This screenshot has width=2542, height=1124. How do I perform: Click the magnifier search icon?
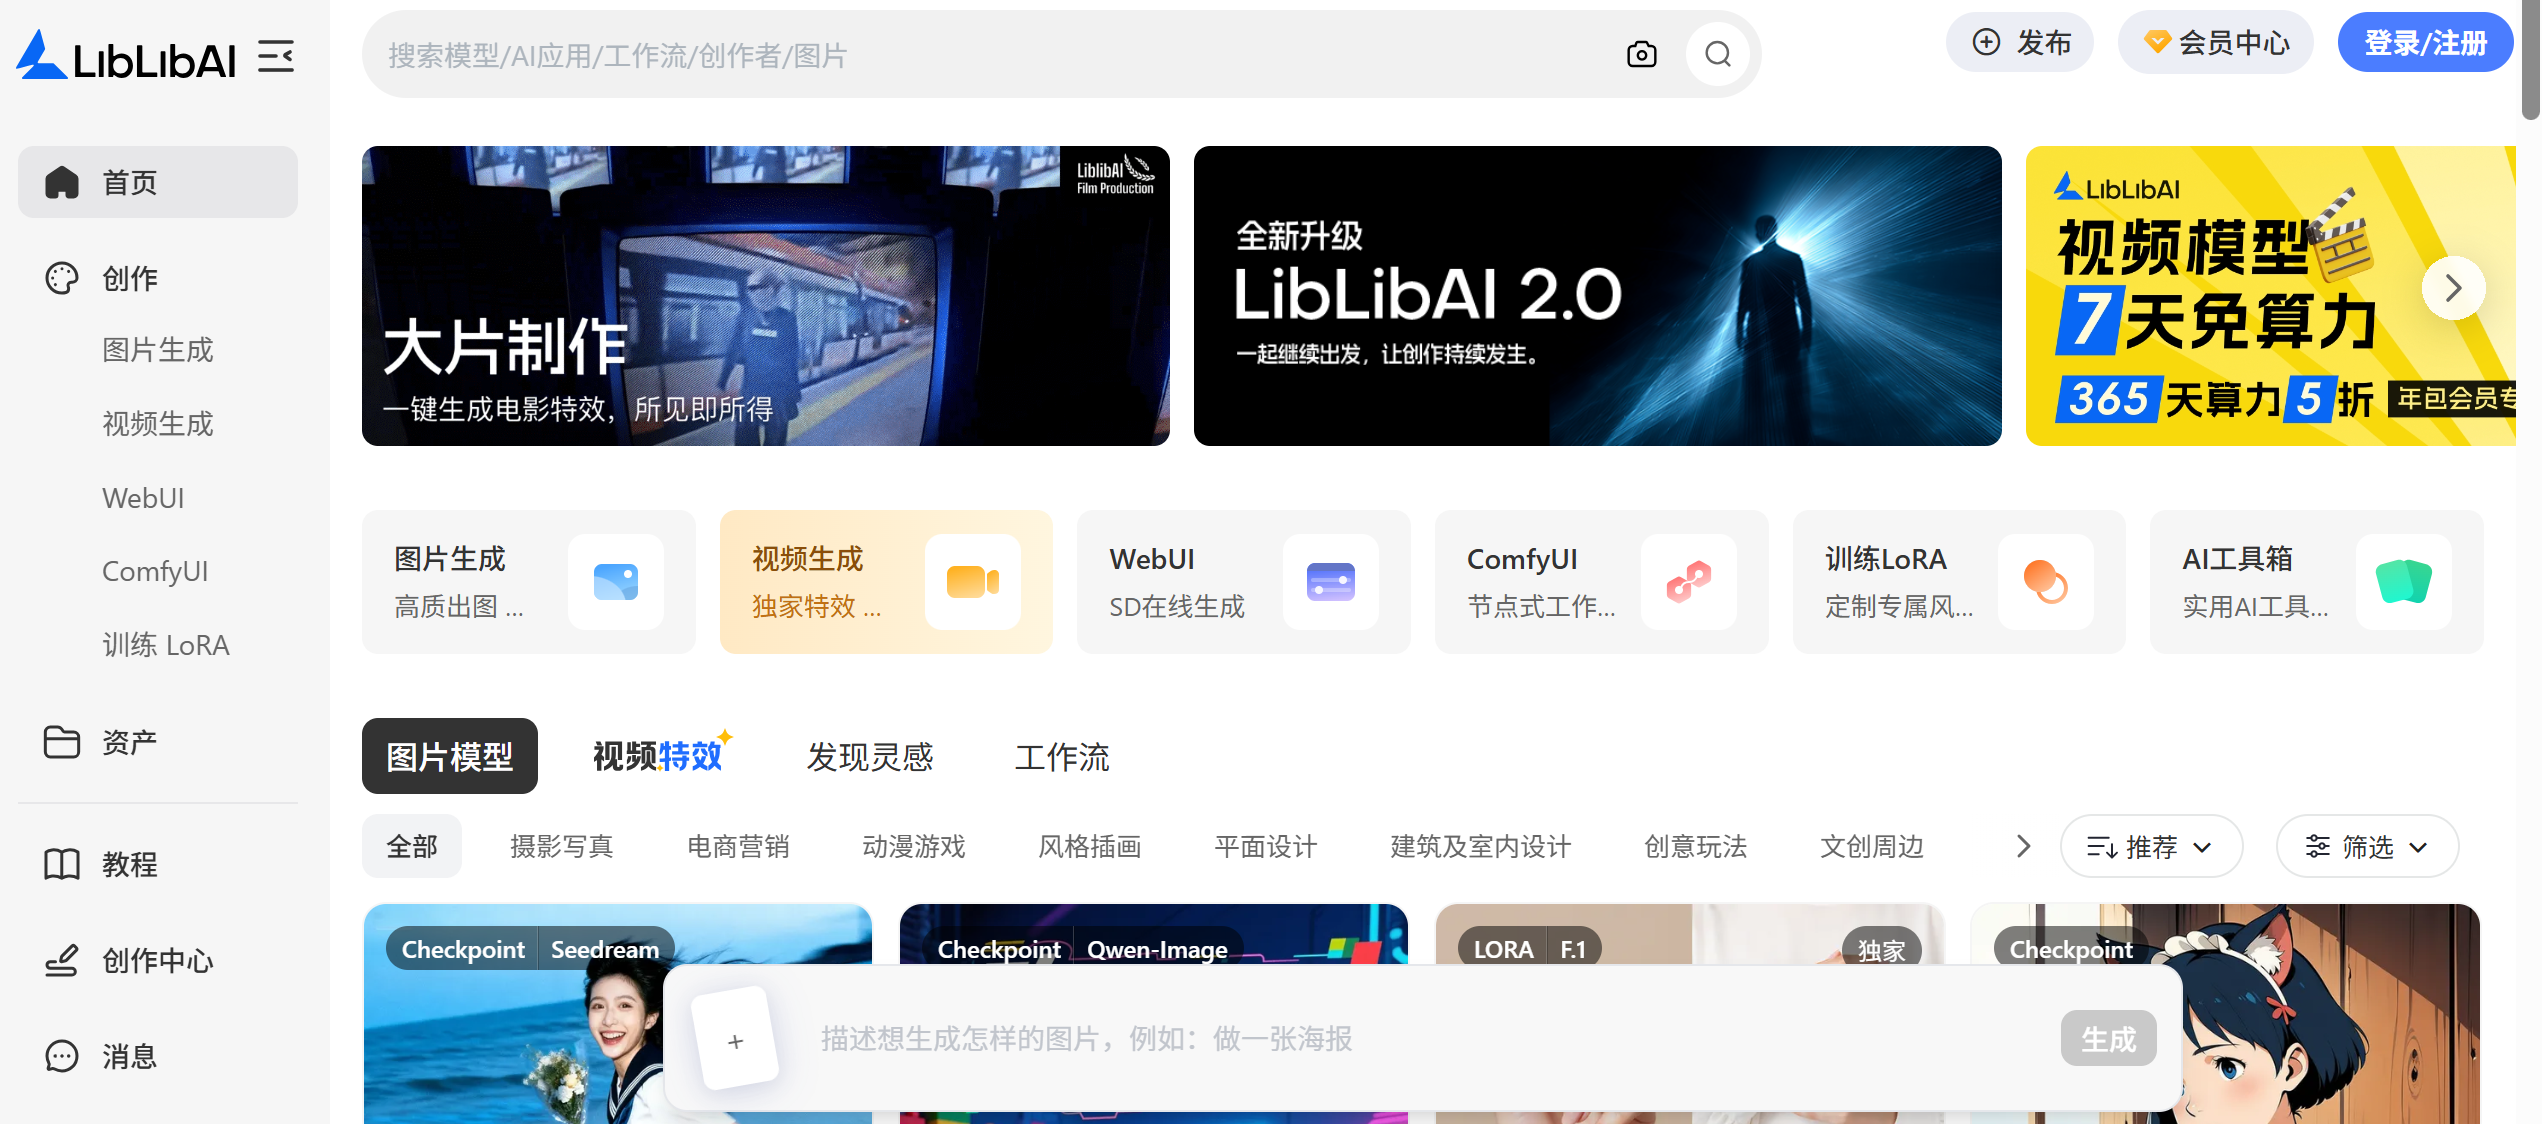1717,55
